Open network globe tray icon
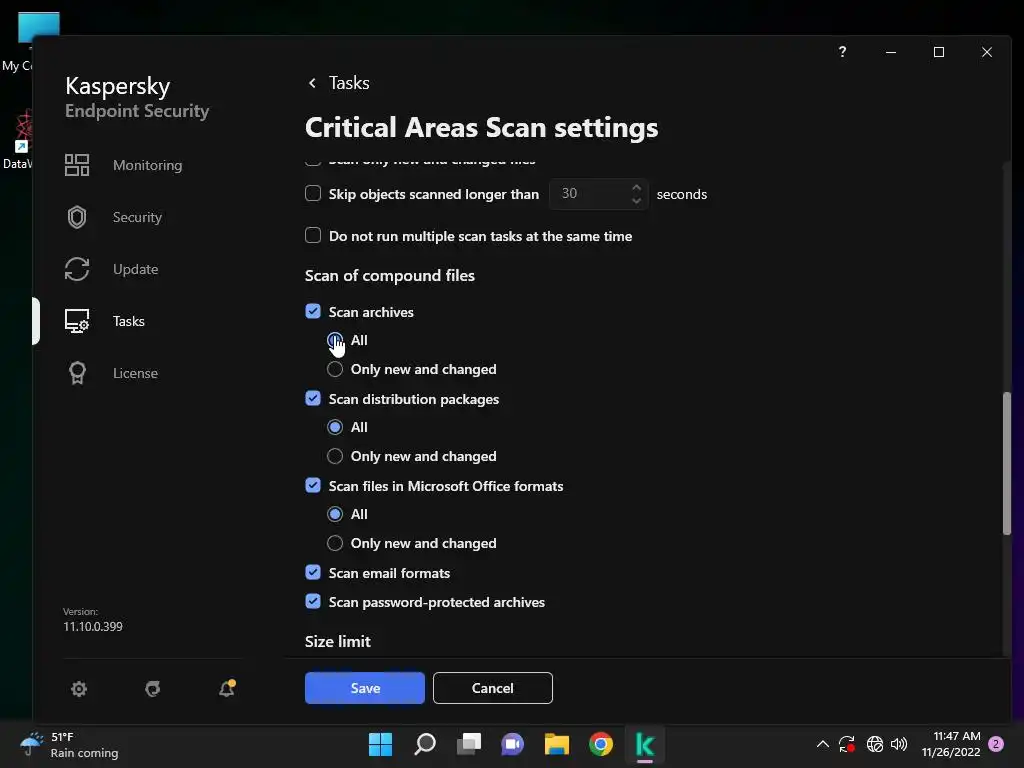 [874, 744]
